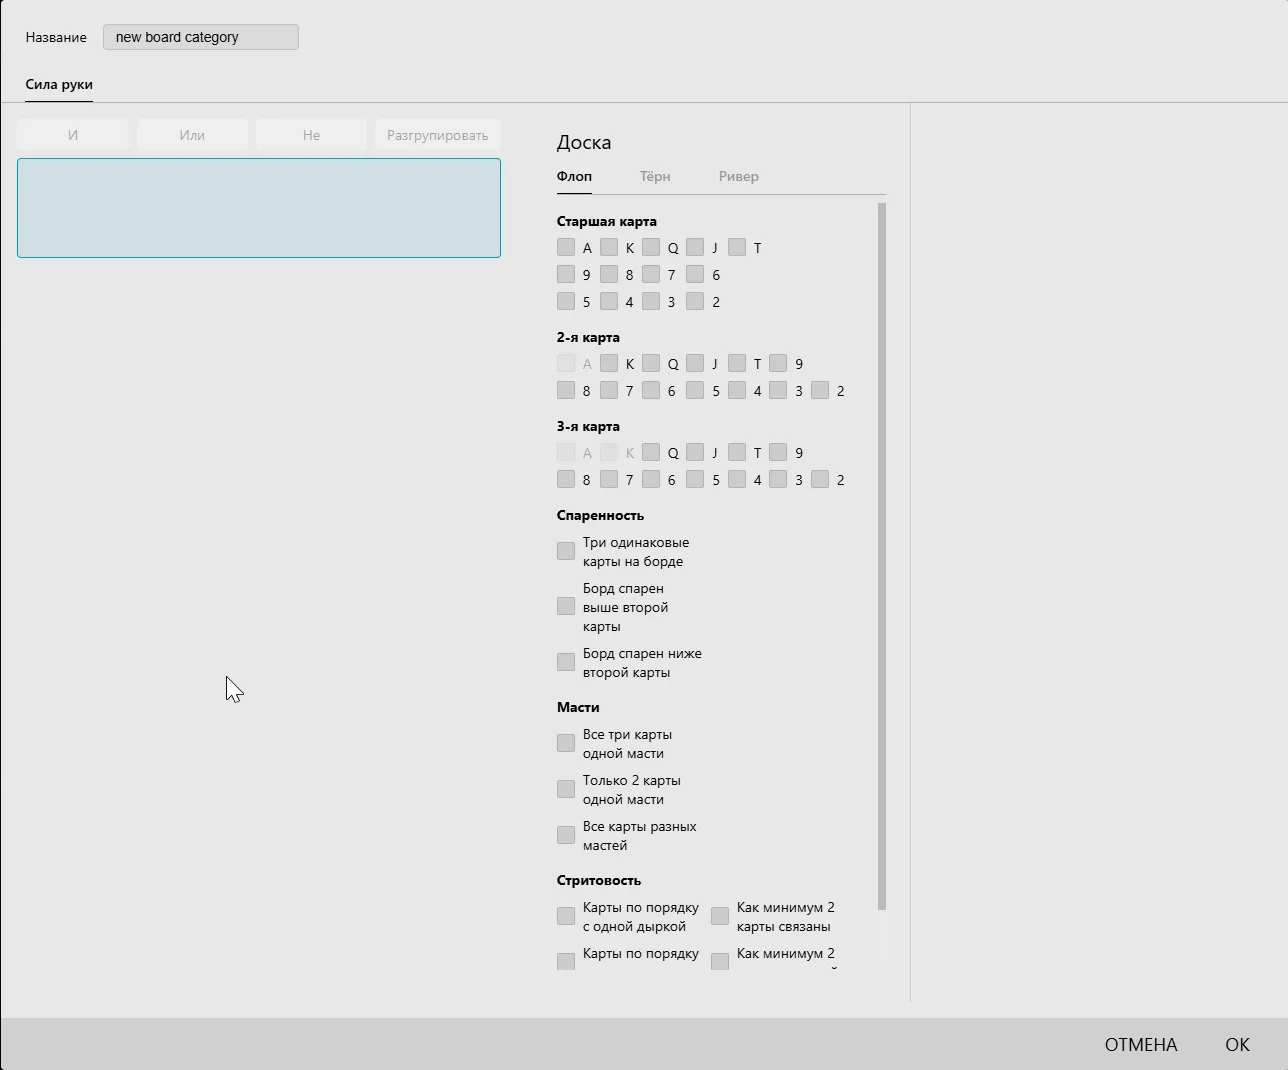The image size is (1288, 1070).
Task: Enable 'Карты по порядку с одной дыркой'
Action: pyautogui.click(x=566, y=916)
